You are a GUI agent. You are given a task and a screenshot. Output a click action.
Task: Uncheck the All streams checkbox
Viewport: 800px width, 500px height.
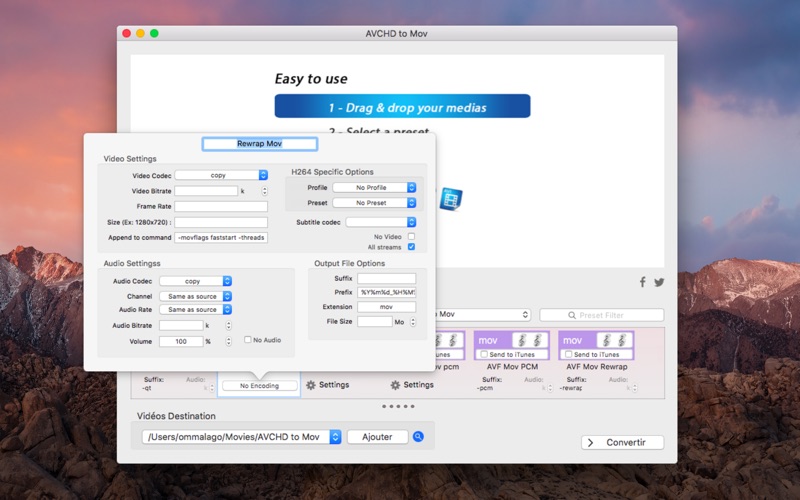point(411,247)
